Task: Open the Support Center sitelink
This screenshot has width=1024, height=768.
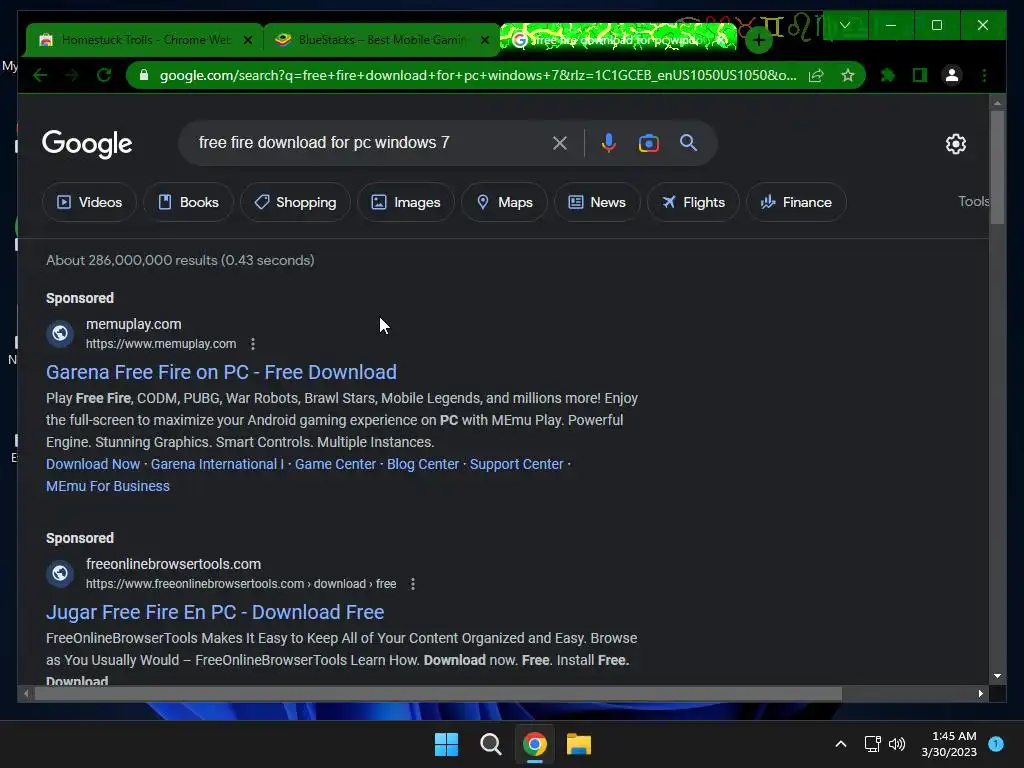Action: [517, 464]
